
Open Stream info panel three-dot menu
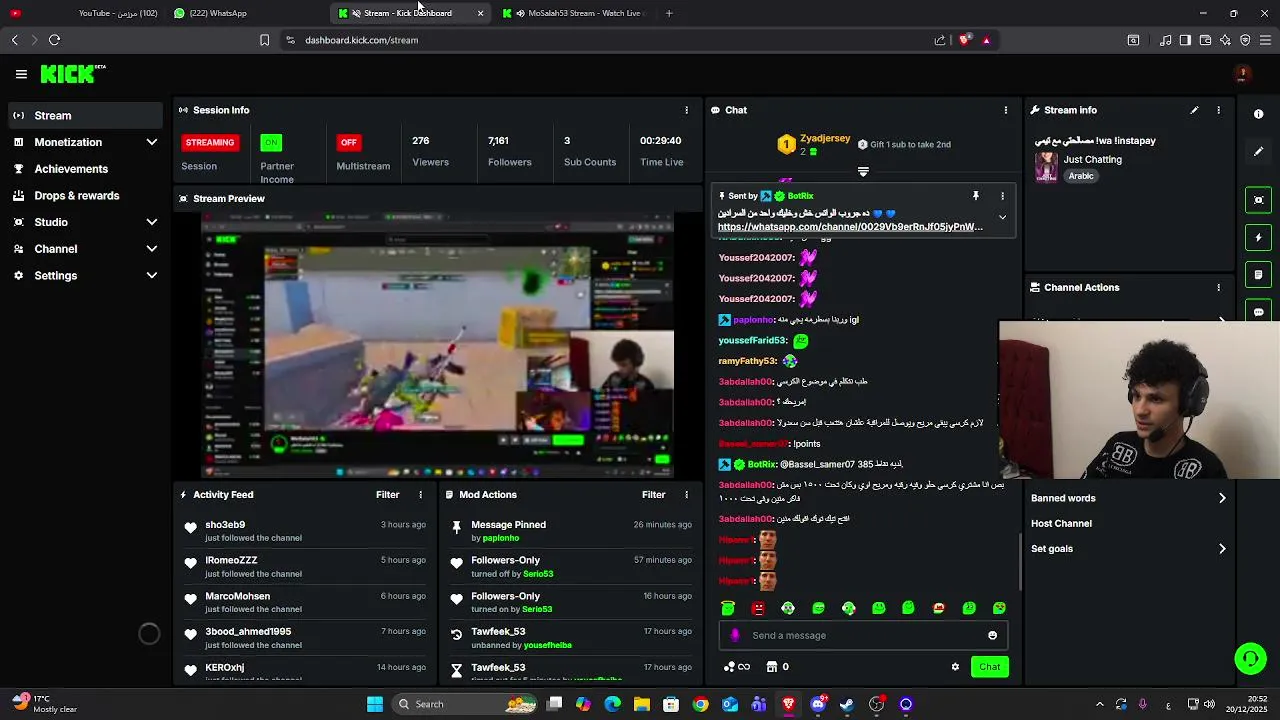[1218, 110]
